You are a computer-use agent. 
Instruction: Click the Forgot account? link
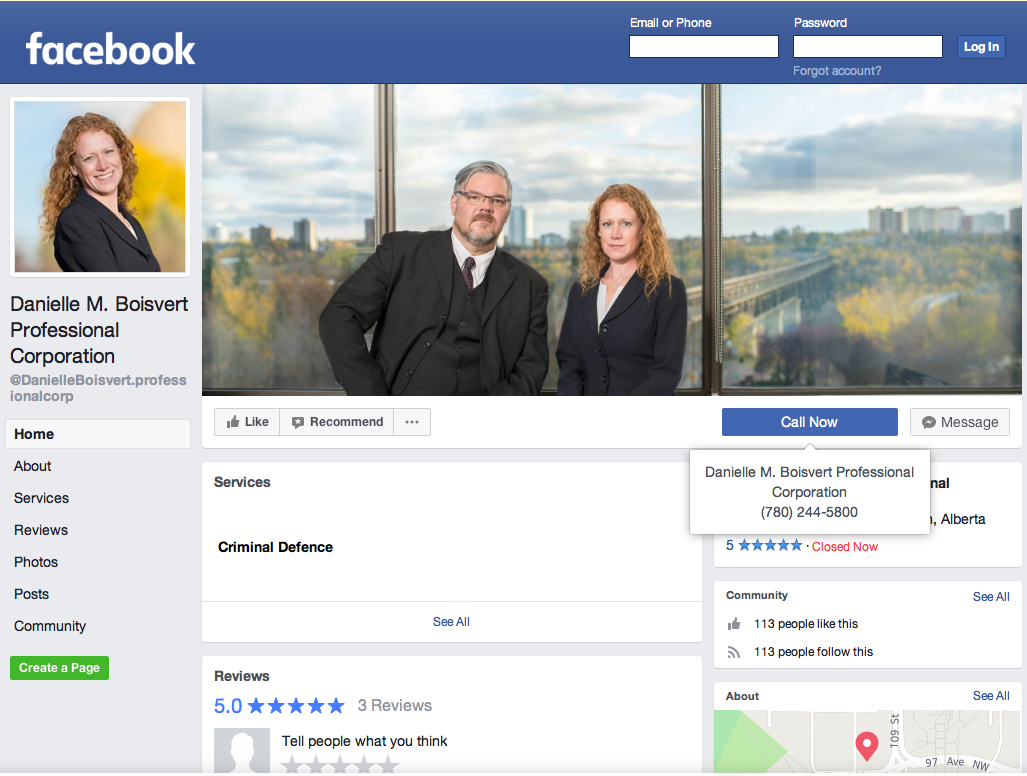click(837, 71)
